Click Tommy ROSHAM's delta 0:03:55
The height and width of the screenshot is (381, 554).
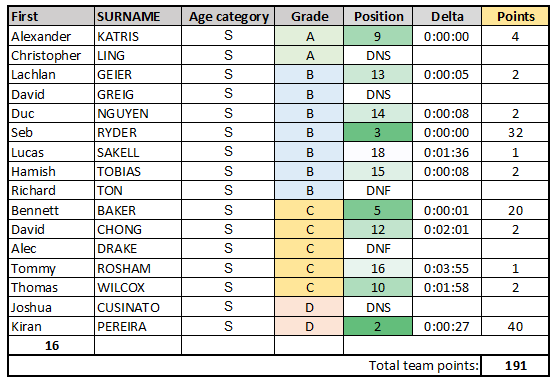[447, 268]
